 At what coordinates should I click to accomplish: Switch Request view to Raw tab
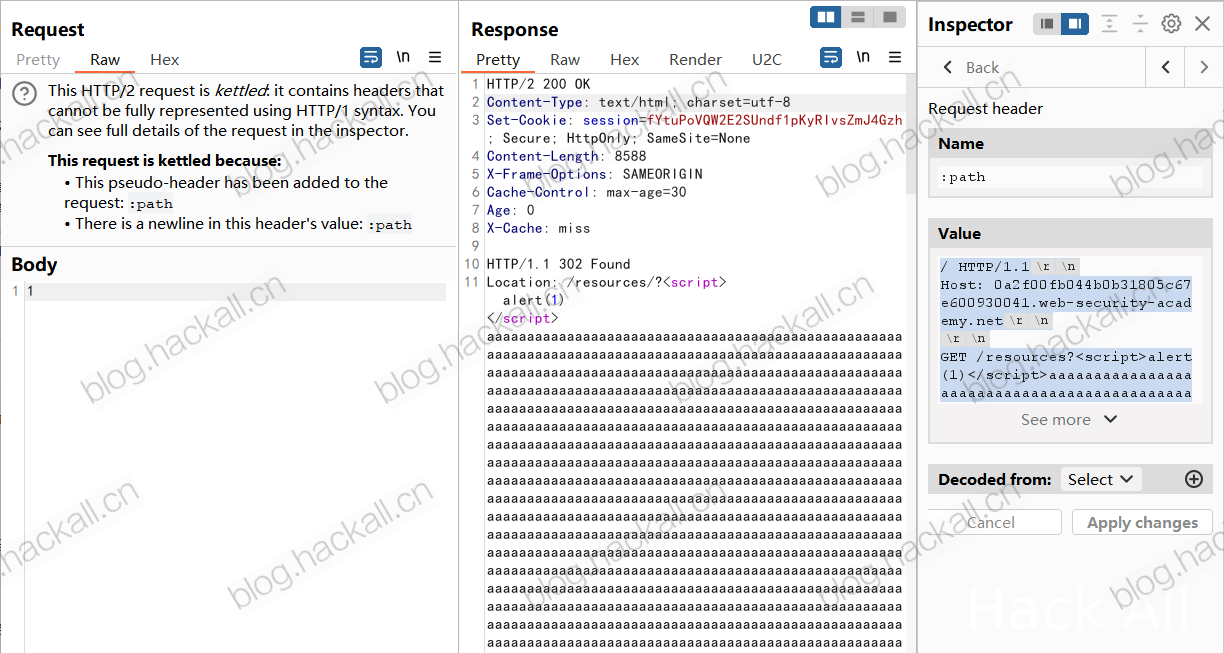click(105, 60)
